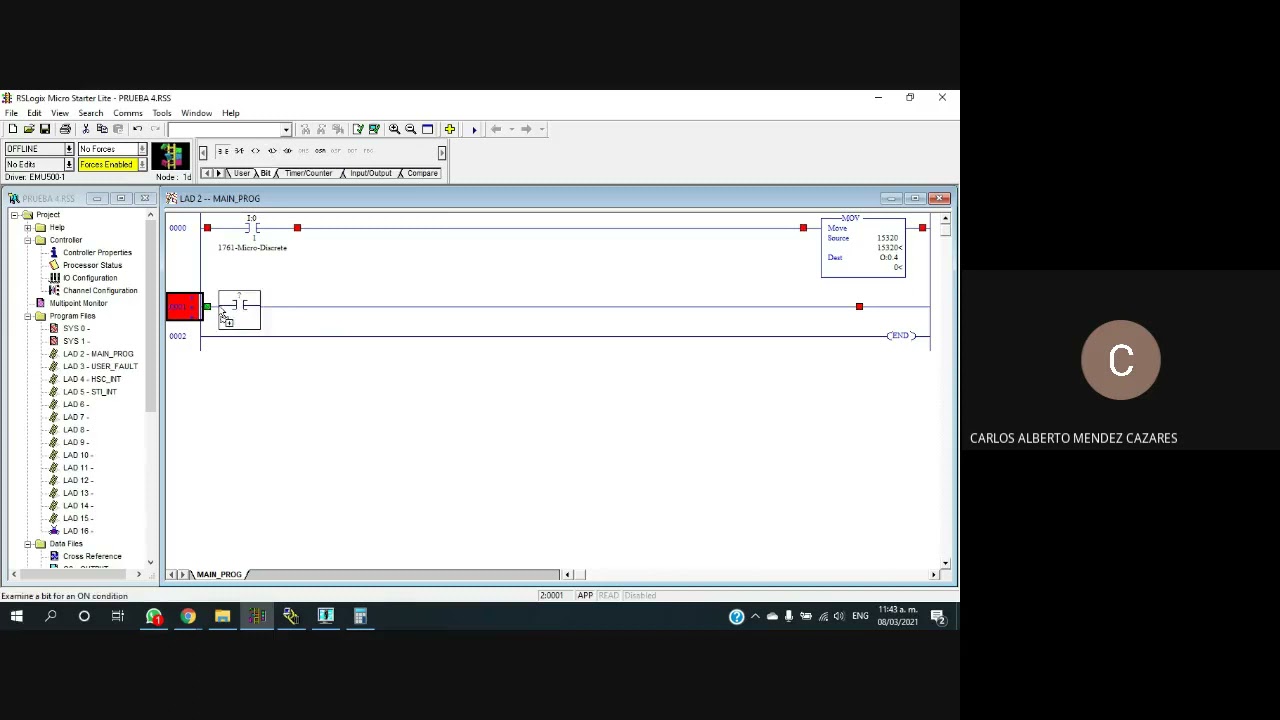Open the toolbar search combo box arrow

[286, 130]
